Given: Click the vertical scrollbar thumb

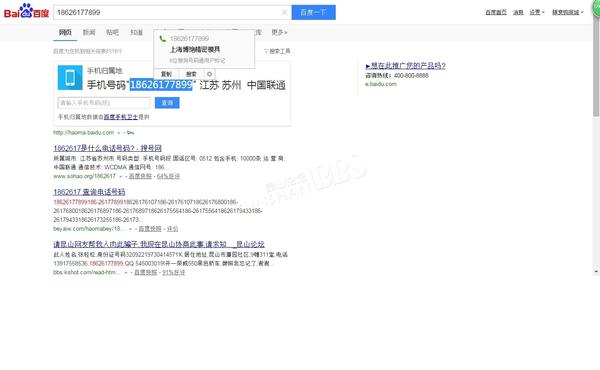Looking at the screenshot, I should 596,66.
